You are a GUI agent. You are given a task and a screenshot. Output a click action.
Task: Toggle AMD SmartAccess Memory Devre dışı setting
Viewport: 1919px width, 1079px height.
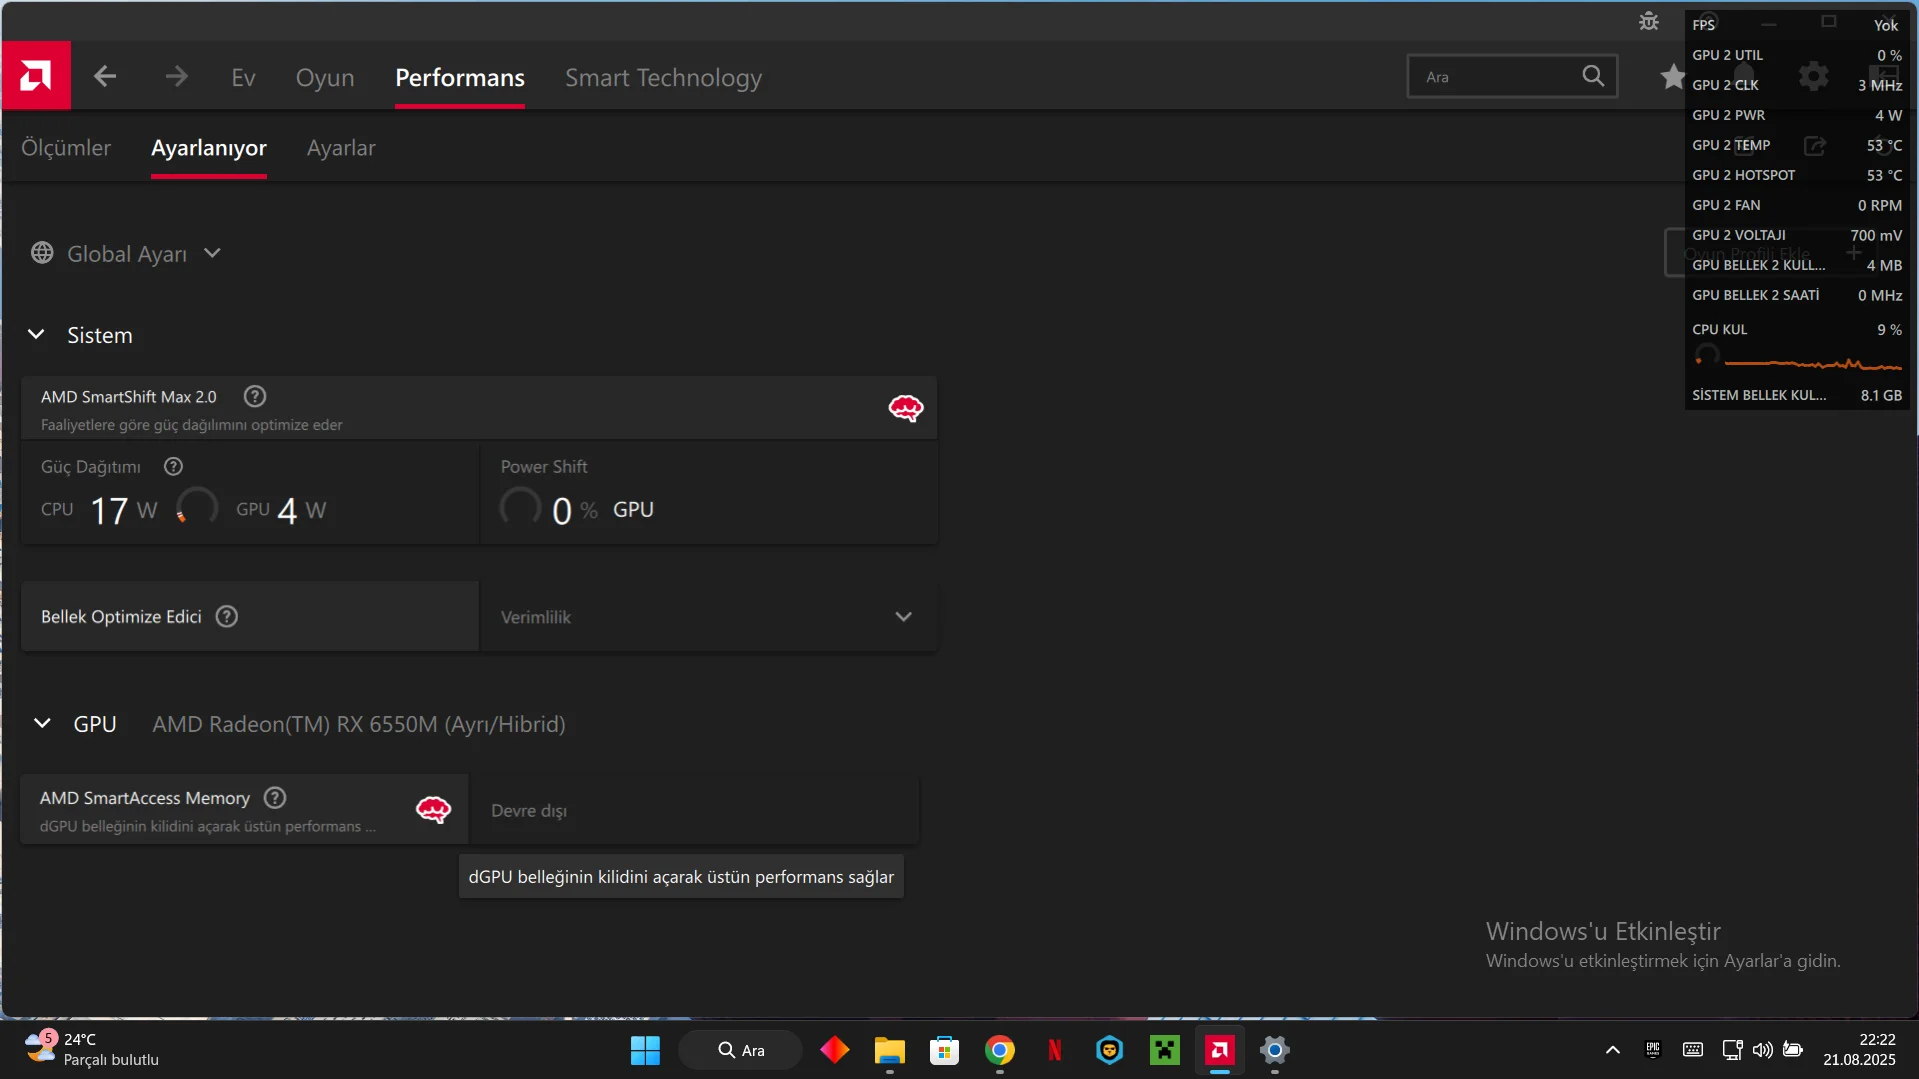[x=694, y=810]
